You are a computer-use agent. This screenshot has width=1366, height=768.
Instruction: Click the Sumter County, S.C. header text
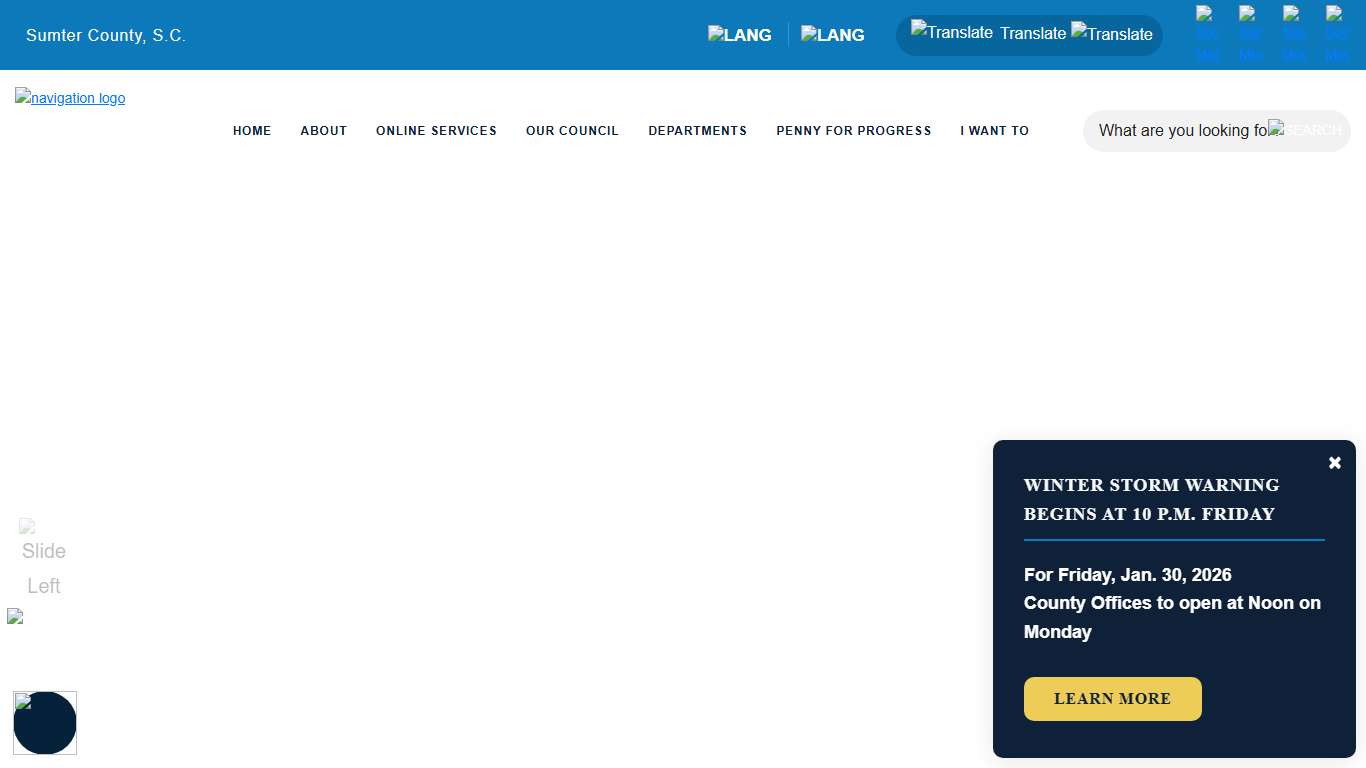tap(106, 35)
